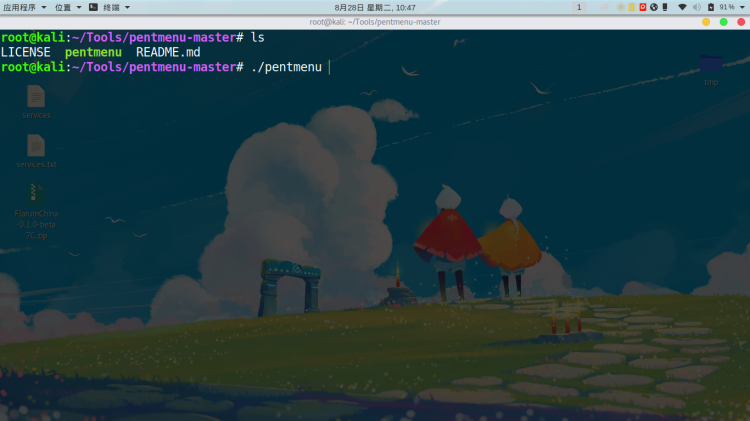The height and width of the screenshot is (421, 750).
Task: Expand the 位置 menu dropdown arrow
Action: coord(79,7)
